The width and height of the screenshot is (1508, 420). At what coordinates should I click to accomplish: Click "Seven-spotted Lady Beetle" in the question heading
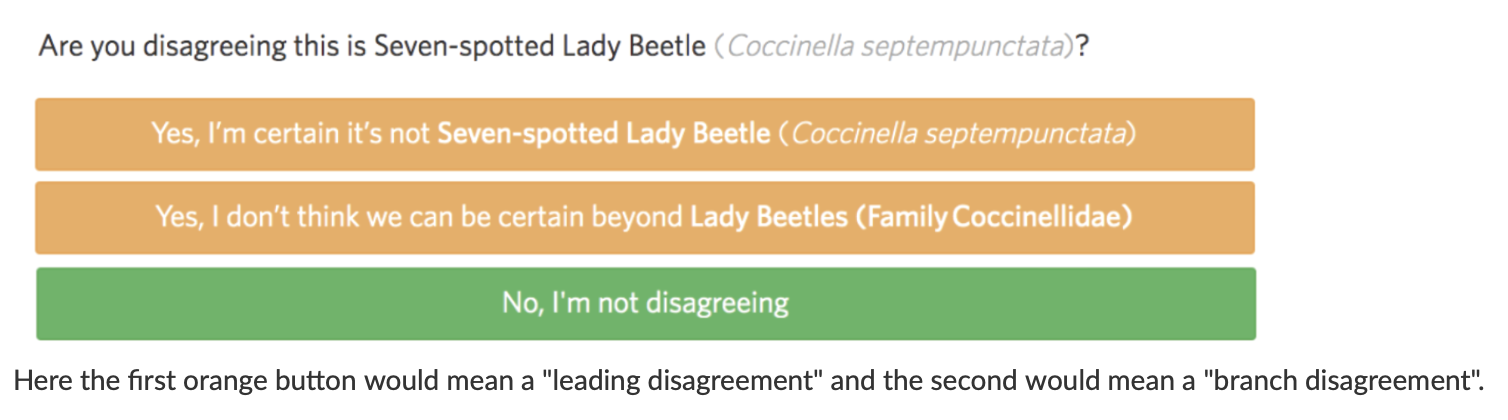point(539,47)
